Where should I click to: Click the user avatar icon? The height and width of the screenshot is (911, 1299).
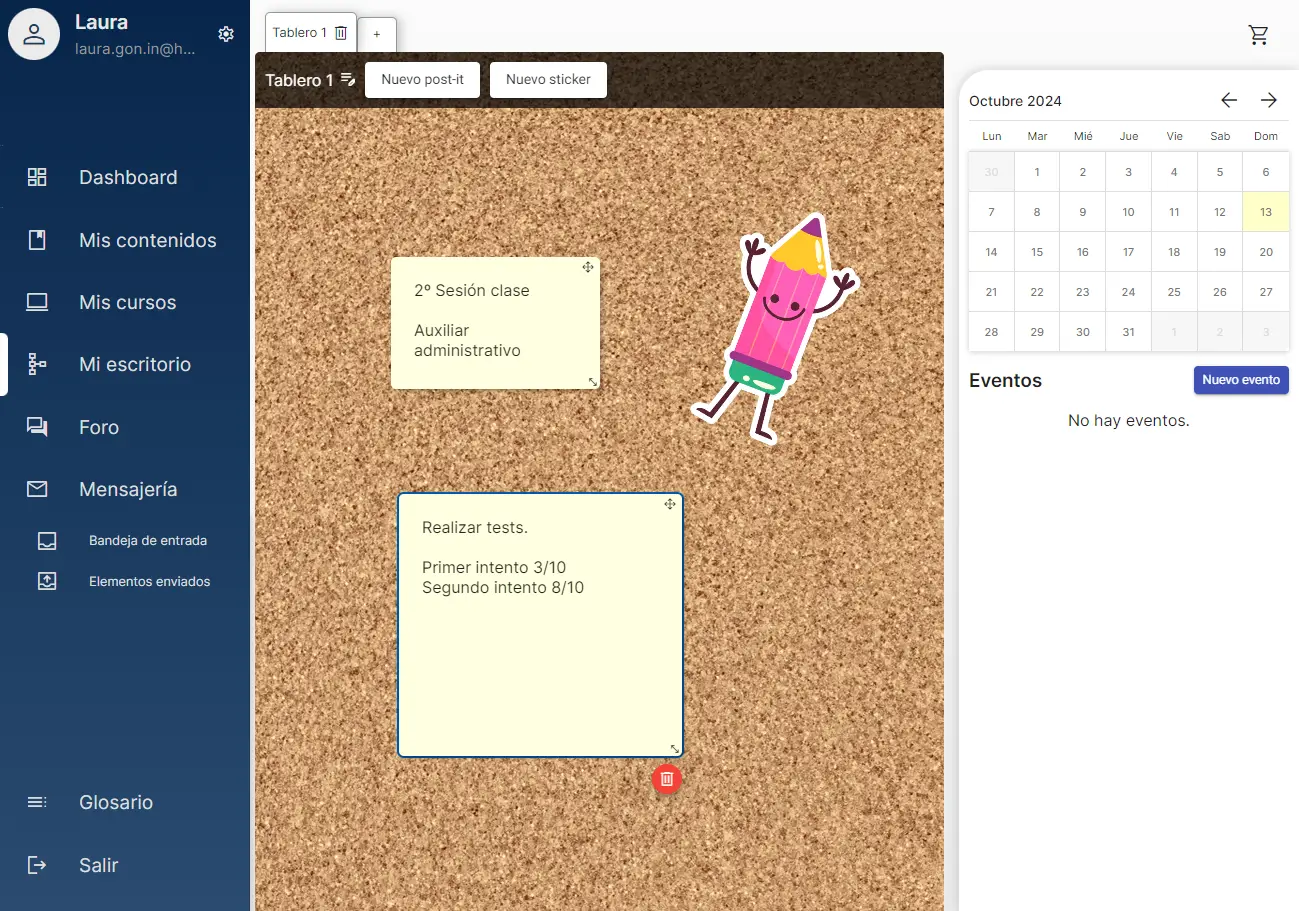[x=34, y=34]
